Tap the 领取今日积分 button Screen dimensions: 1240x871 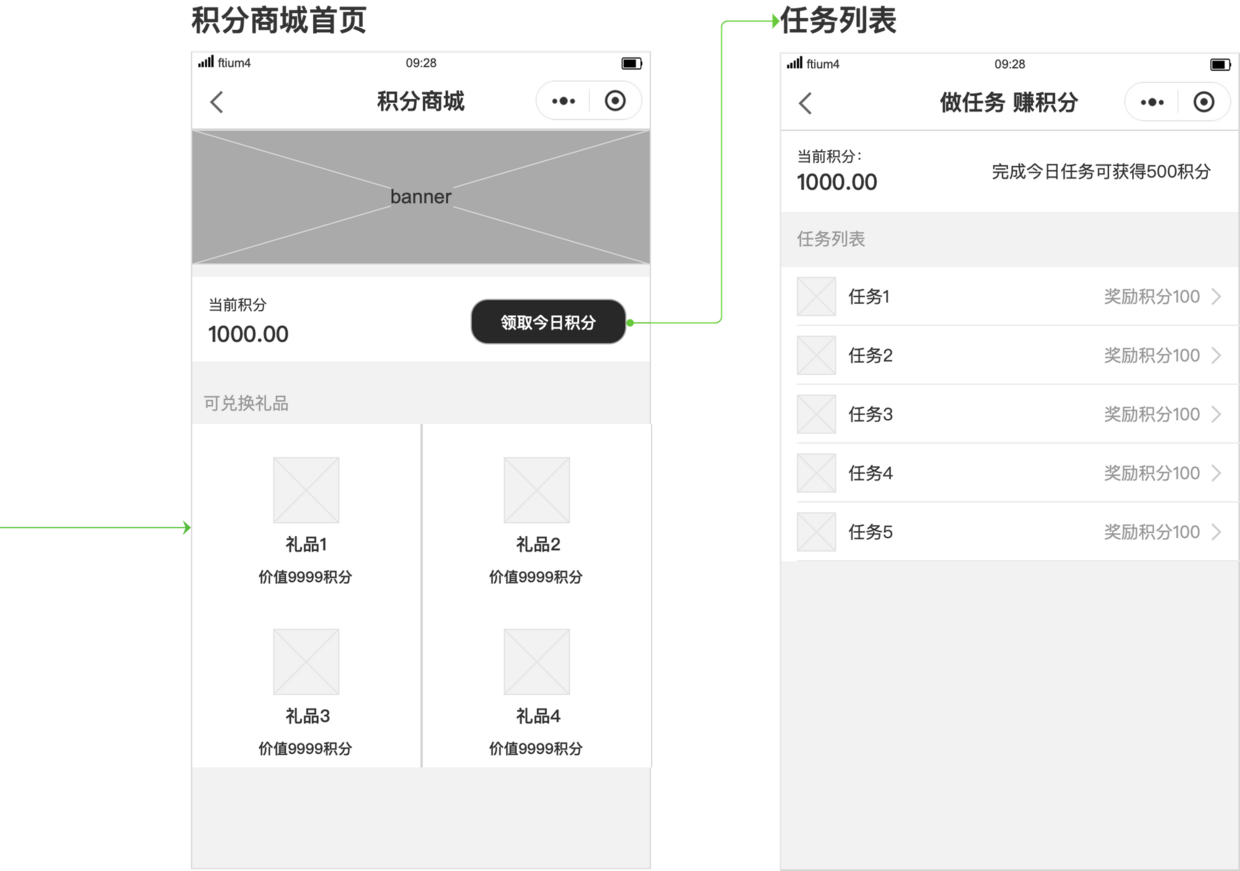coord(549,322)
